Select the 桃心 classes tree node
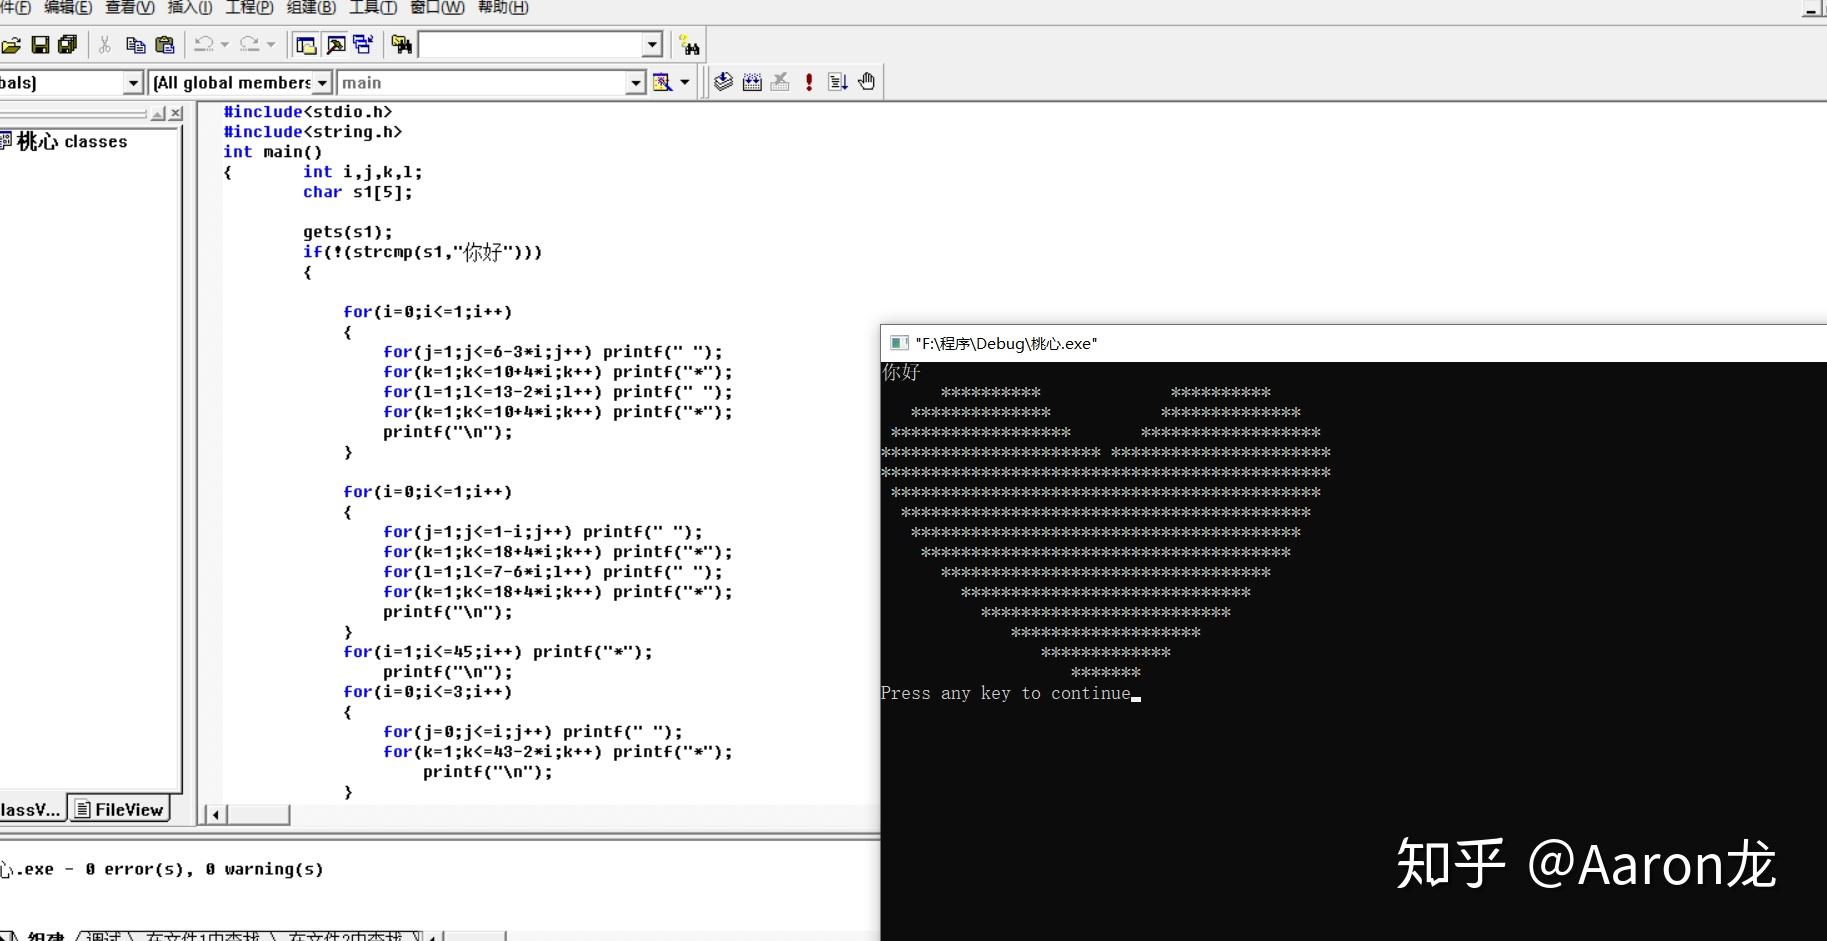The height and width of the screenshot is (941, 1827). click(x=72, y=142)
